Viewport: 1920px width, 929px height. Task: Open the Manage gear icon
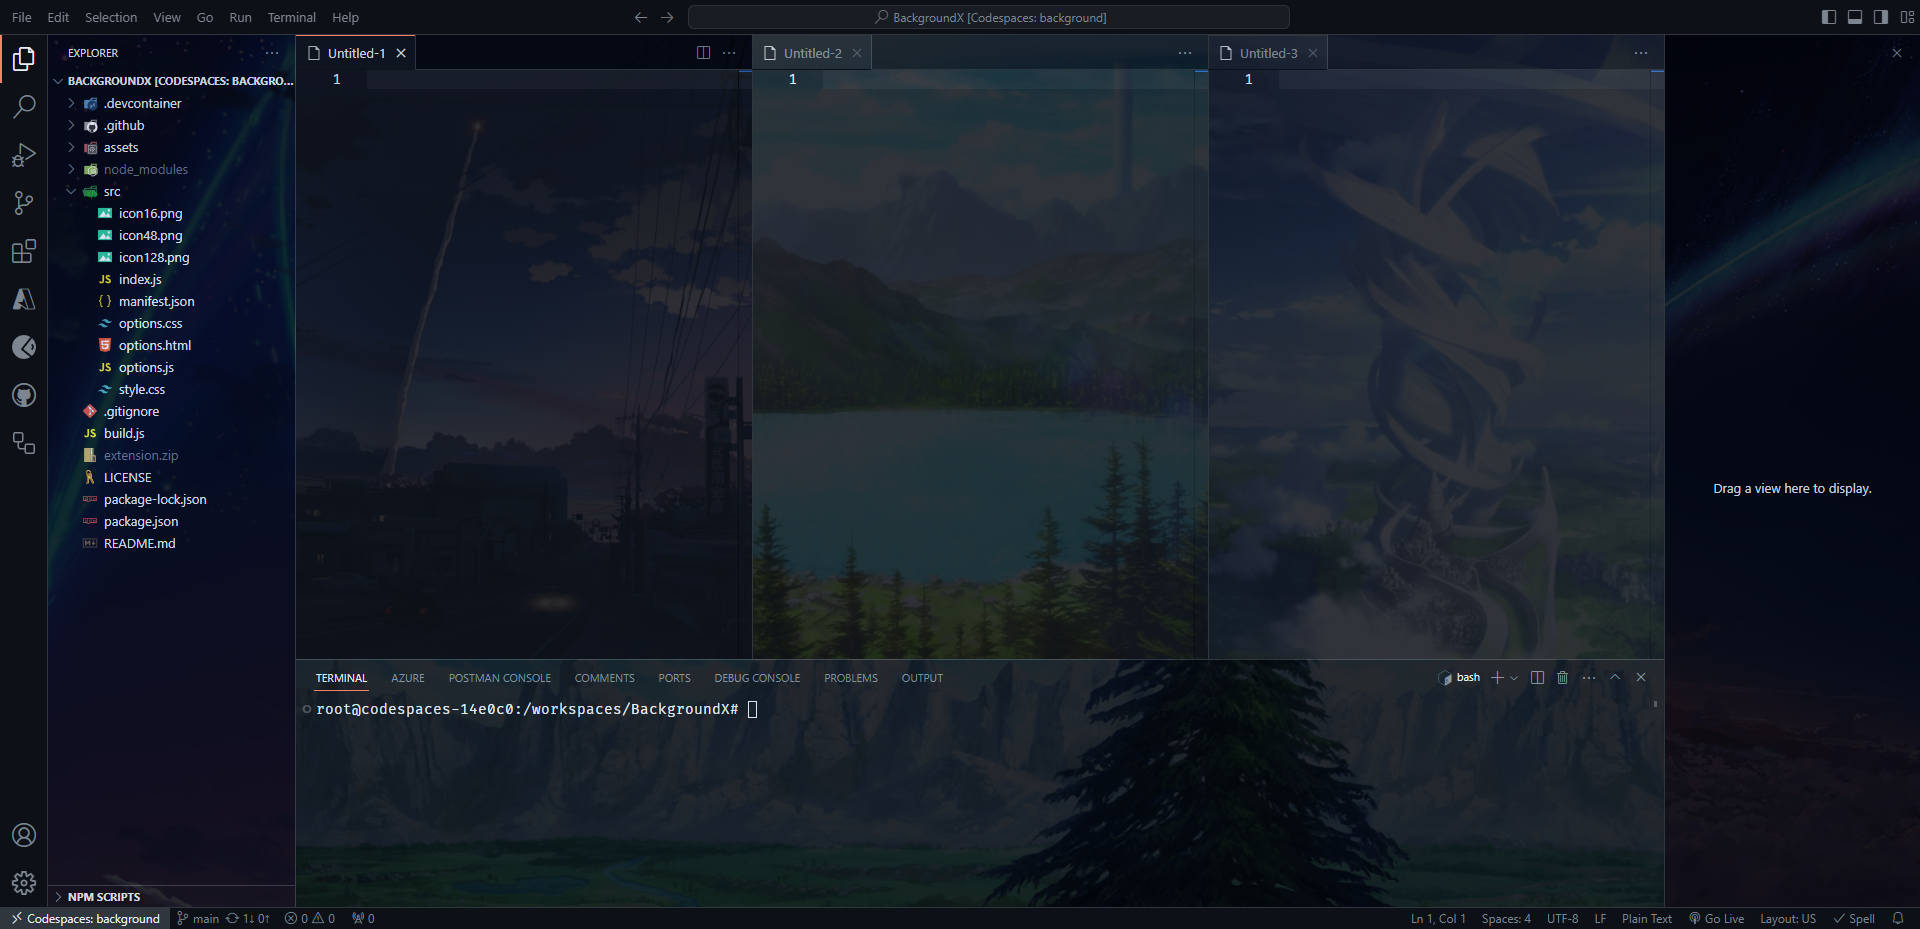pyautogui.click(x=24, y=883)
